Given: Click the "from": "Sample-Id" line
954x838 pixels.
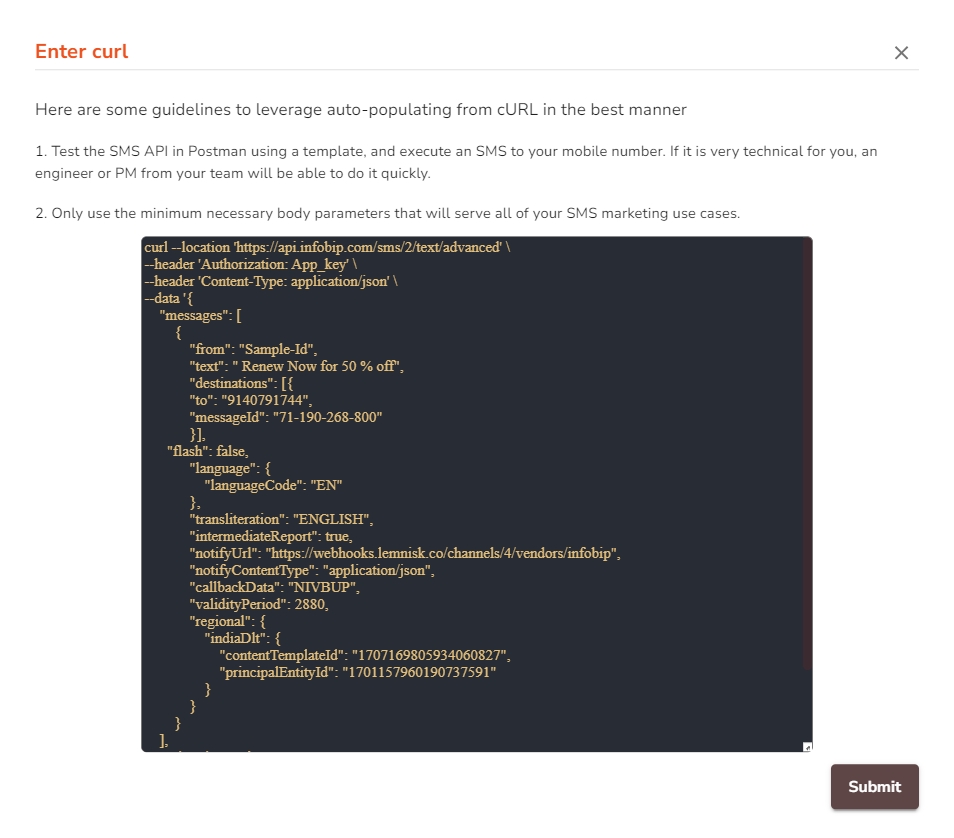Looking at the screenshot, I should (252, 349).
